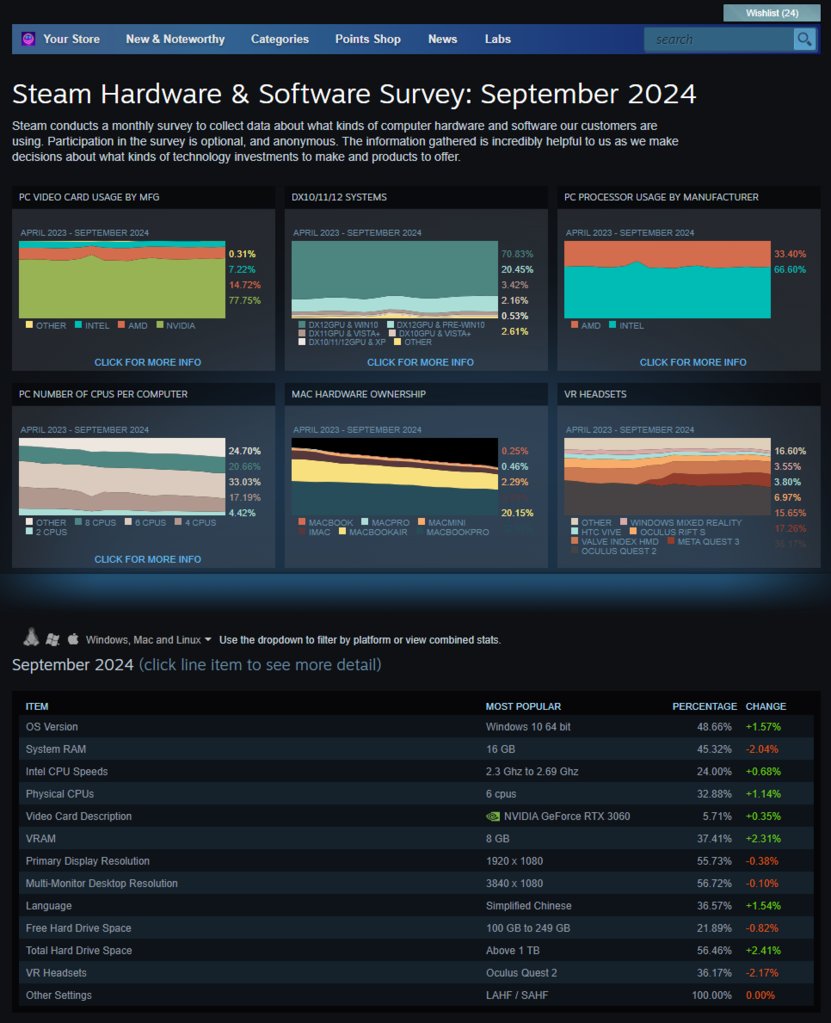Click the Windows platform icon
This screenshot has width=831, height=1023.
pos(53,639)
